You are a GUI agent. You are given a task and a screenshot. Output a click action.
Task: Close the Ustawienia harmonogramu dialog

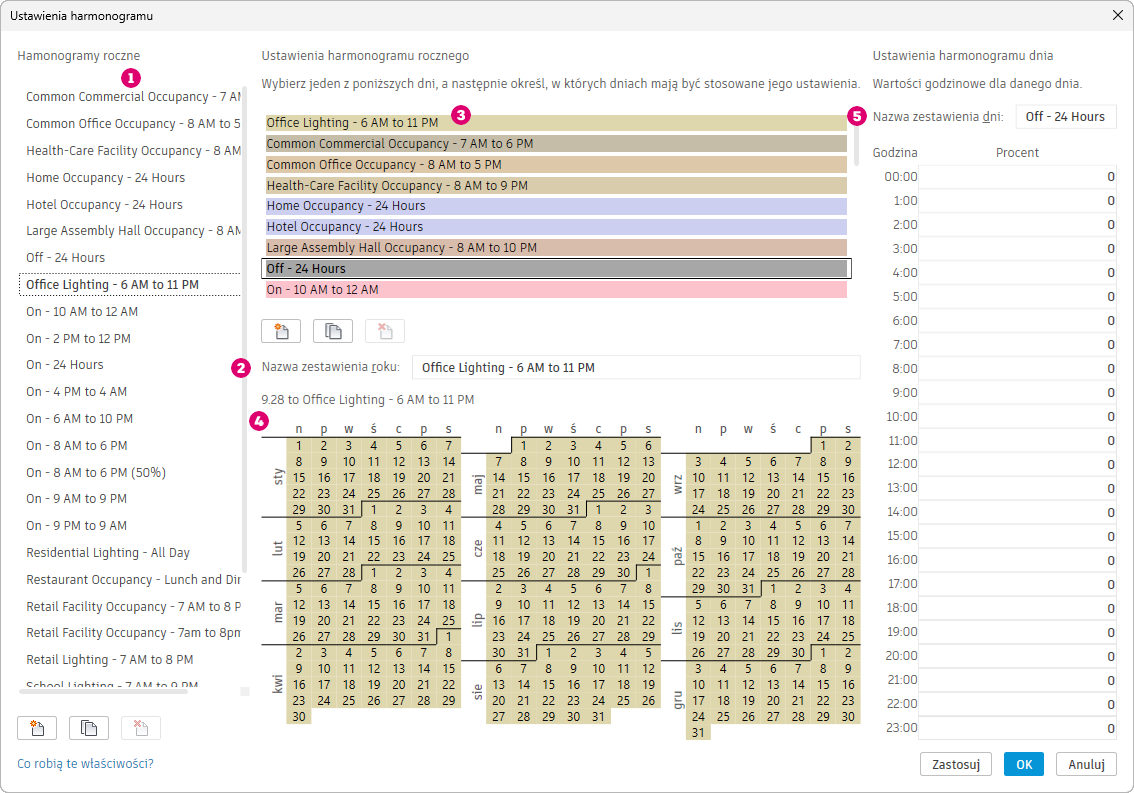[x=1117, y=15]
